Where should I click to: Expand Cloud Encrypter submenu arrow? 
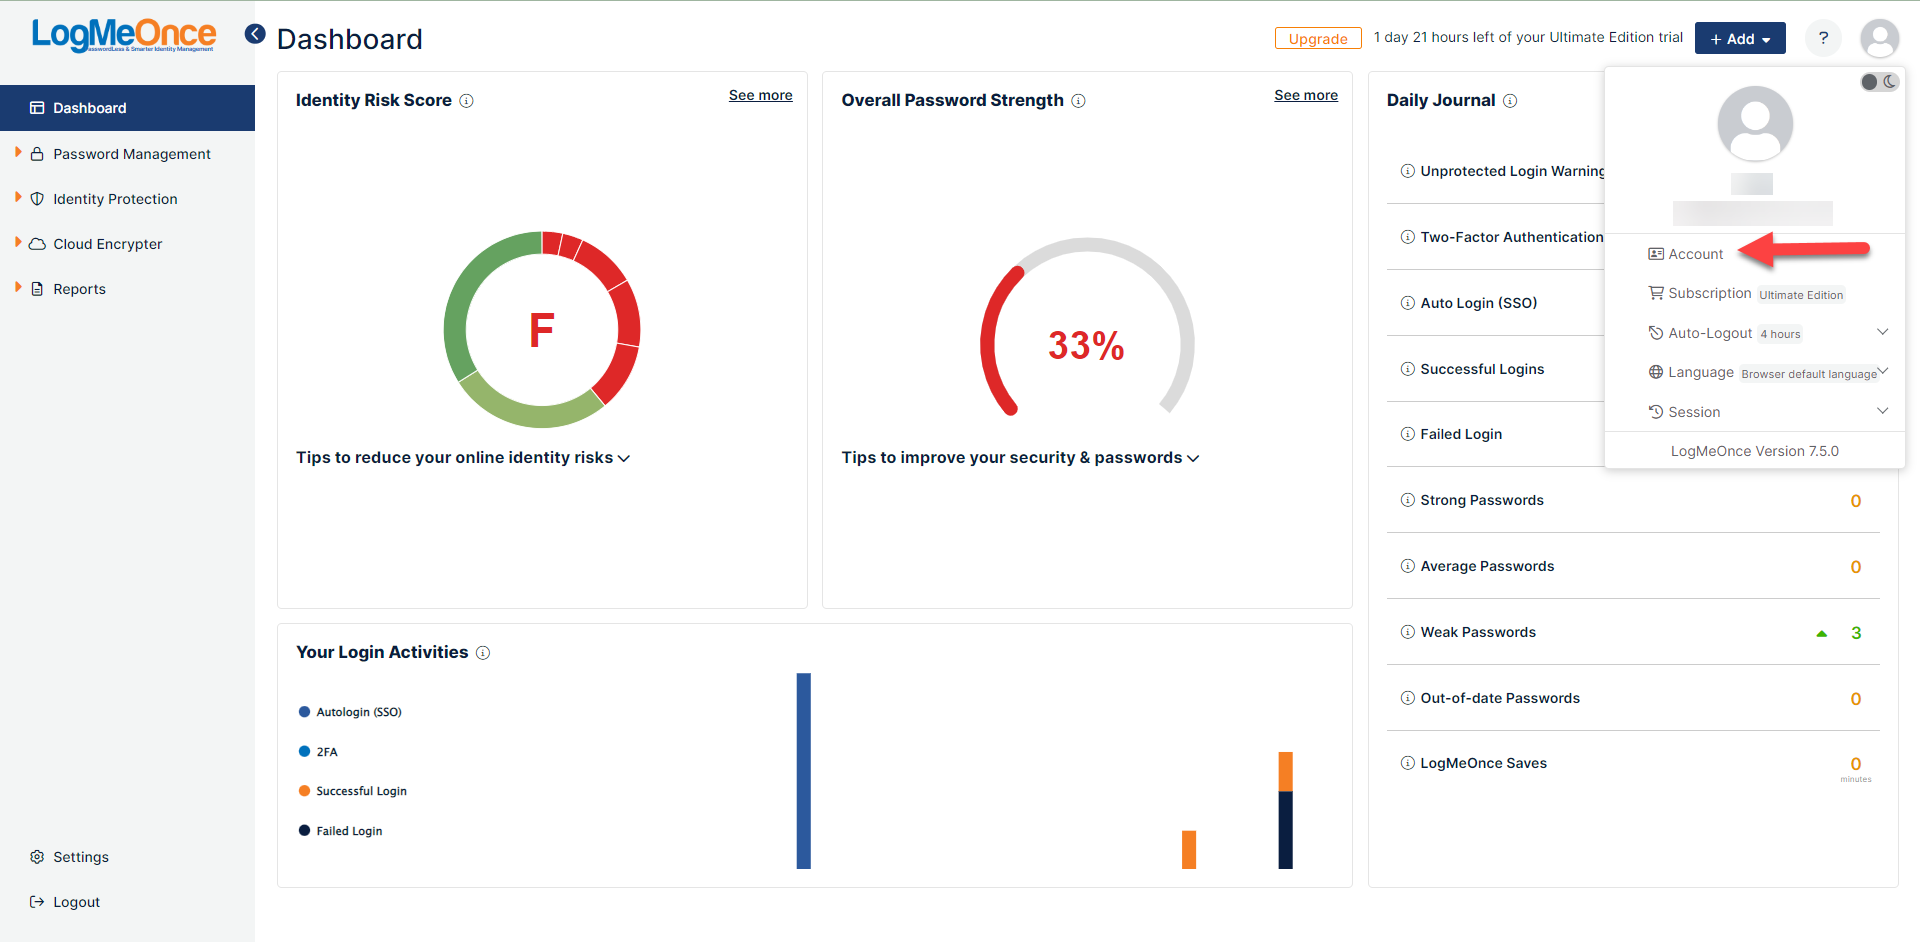18,243
